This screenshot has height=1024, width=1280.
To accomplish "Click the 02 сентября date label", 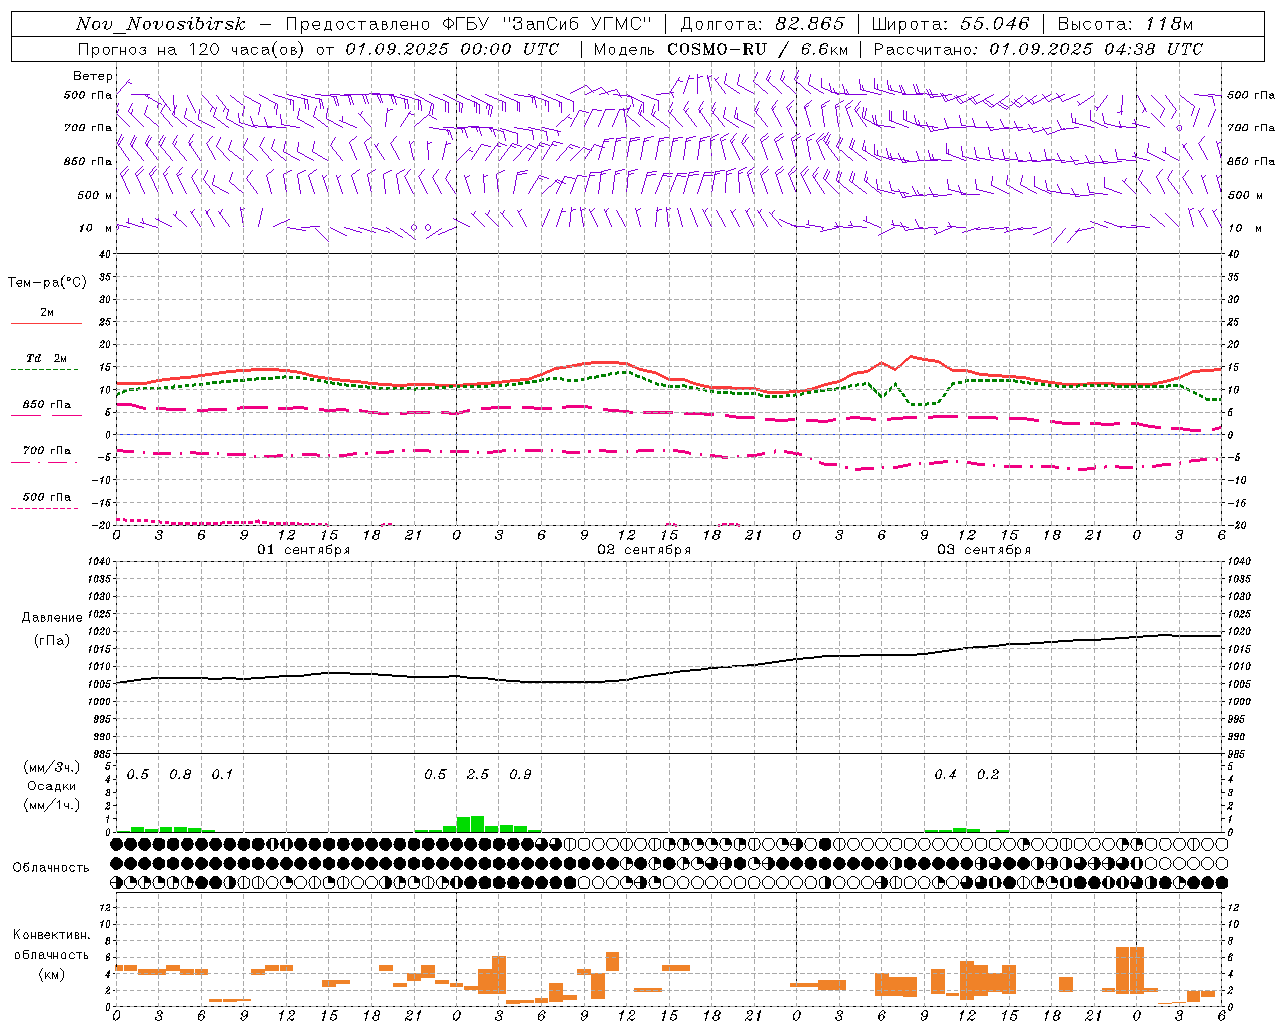I will coord(644,550).
